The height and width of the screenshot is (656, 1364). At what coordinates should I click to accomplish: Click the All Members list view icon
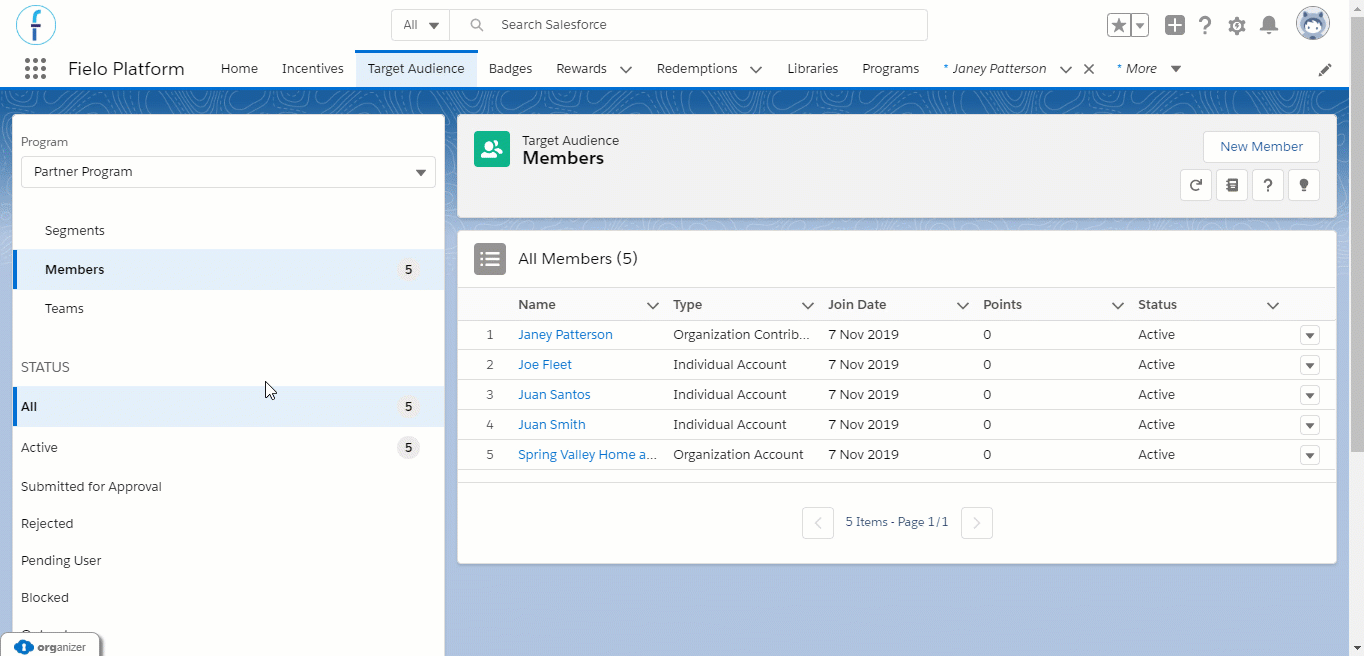[490, 259]
